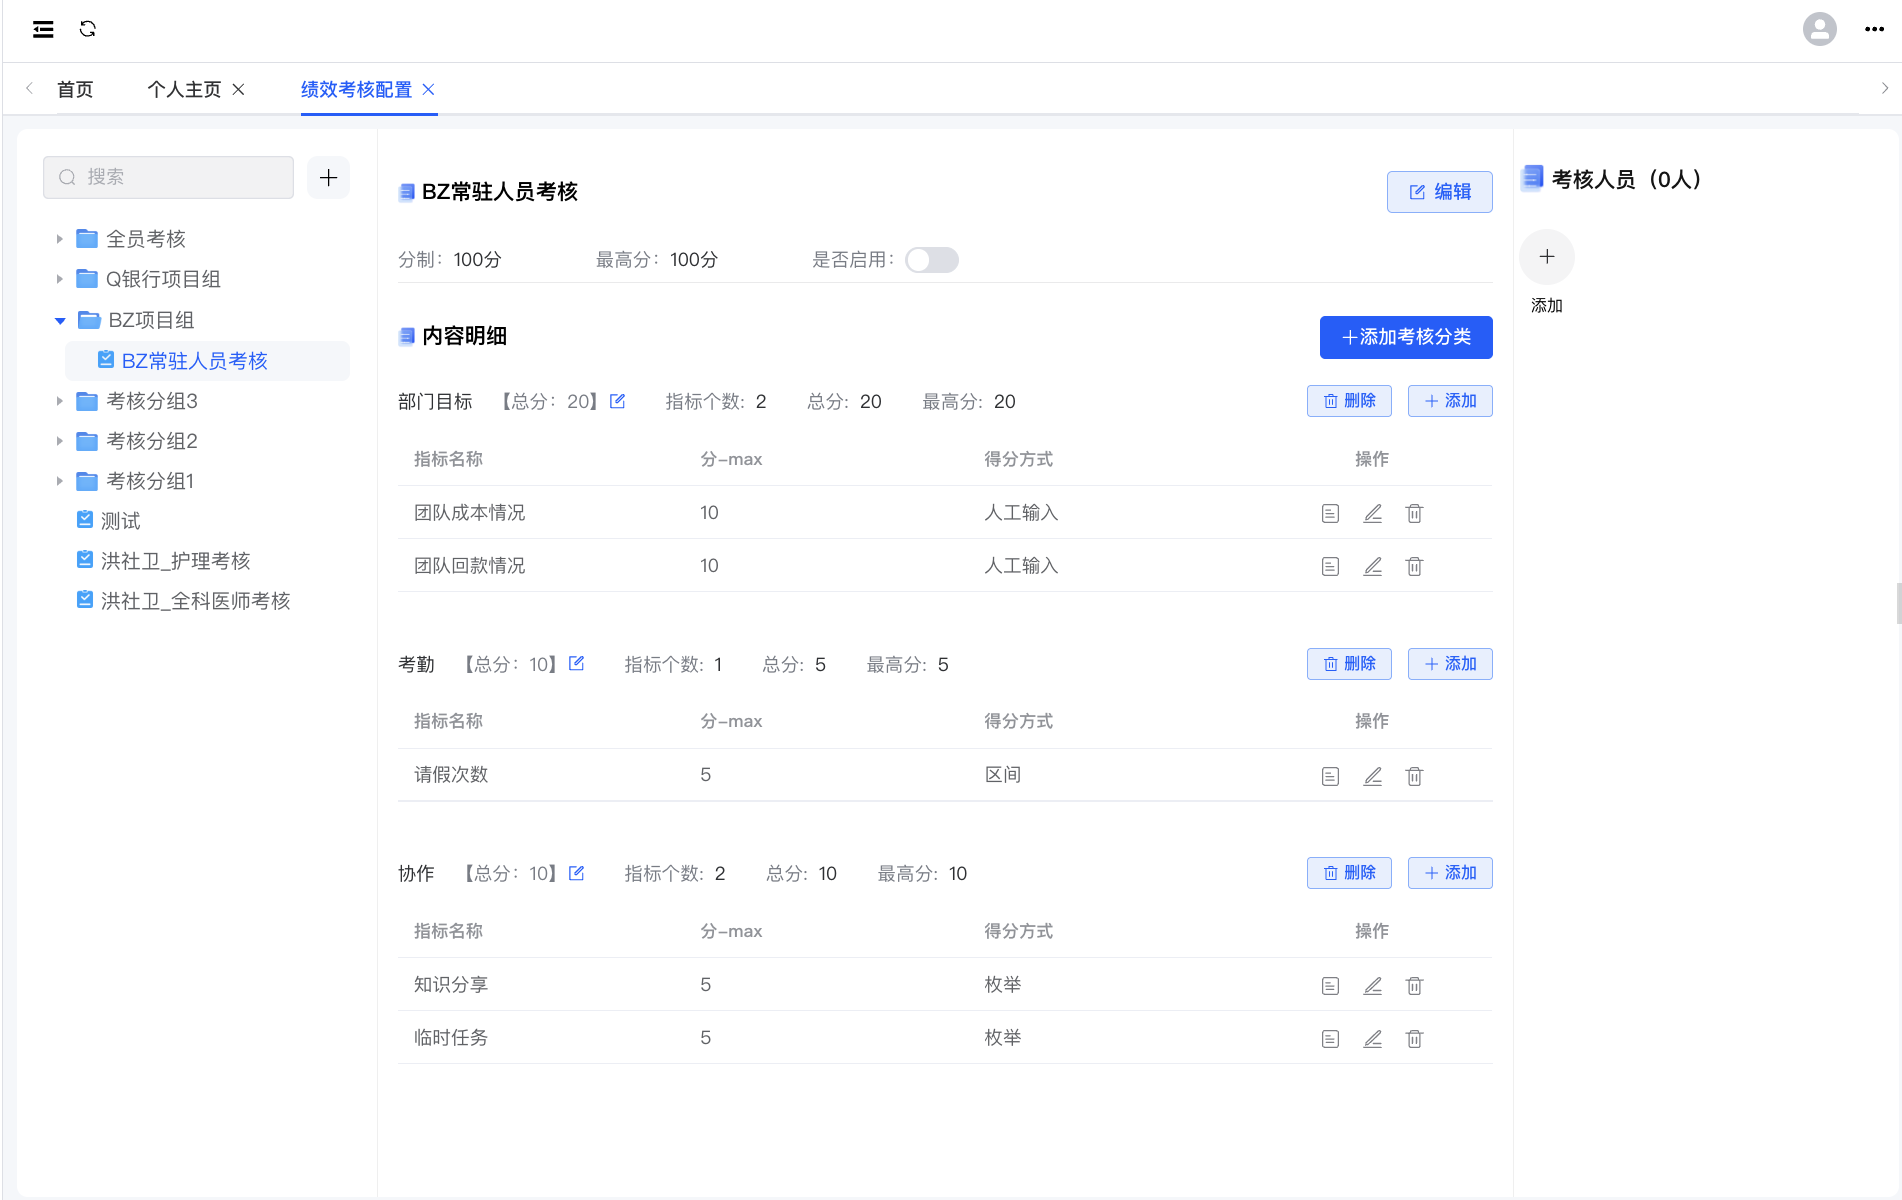Edit the 团队回款情况 indicator

[x=1372, y=566]
